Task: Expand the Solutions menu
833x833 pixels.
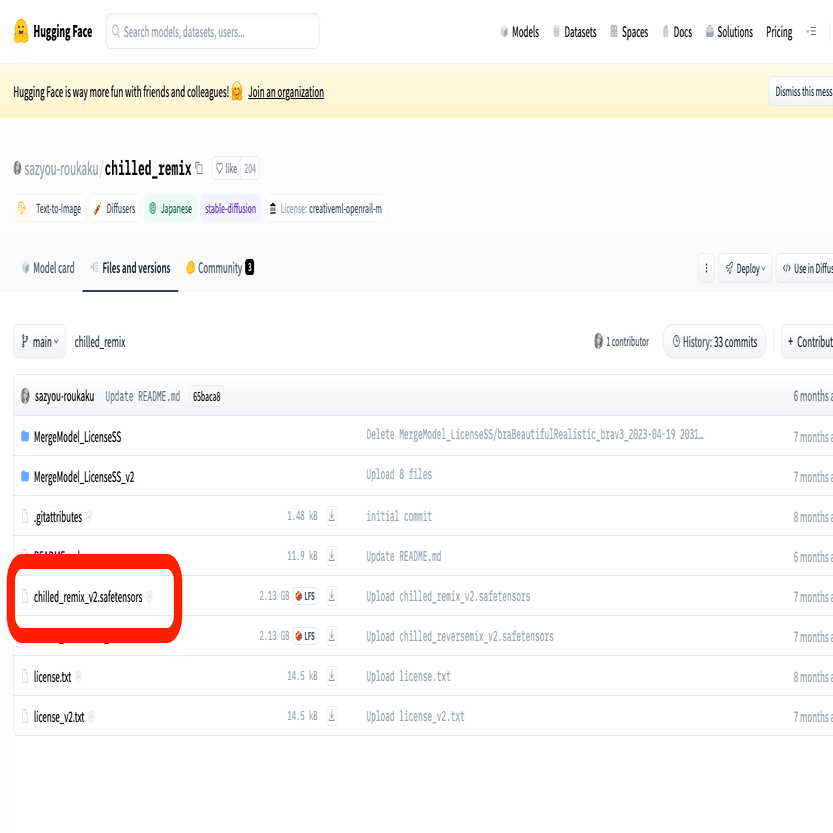Action: coord(729,32)
